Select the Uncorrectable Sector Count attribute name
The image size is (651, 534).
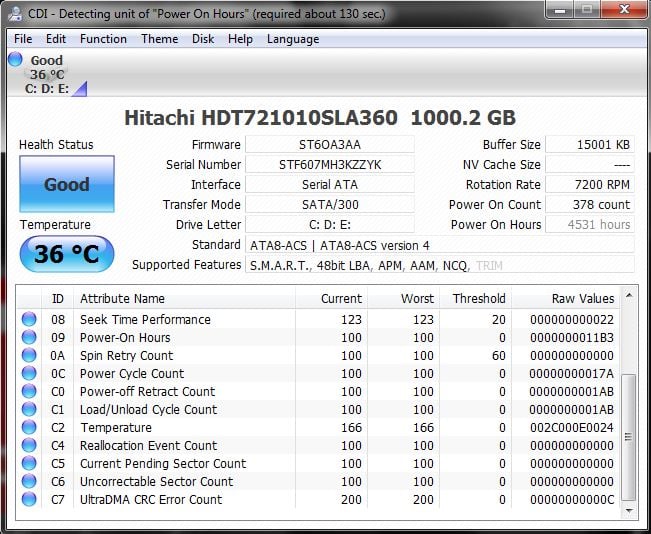156,481
